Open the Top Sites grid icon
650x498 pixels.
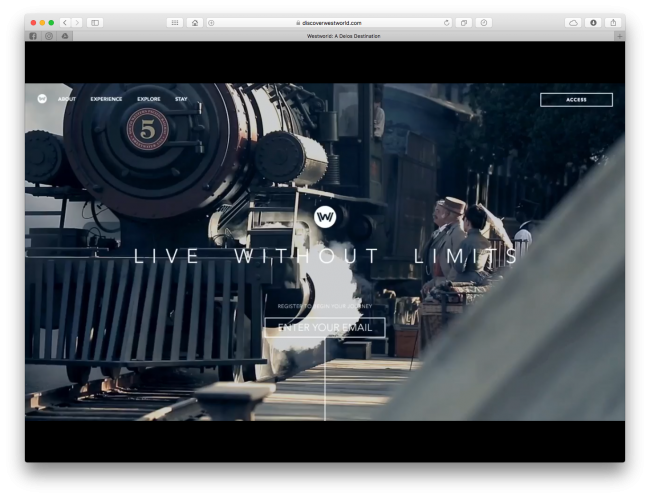[175, 23]
